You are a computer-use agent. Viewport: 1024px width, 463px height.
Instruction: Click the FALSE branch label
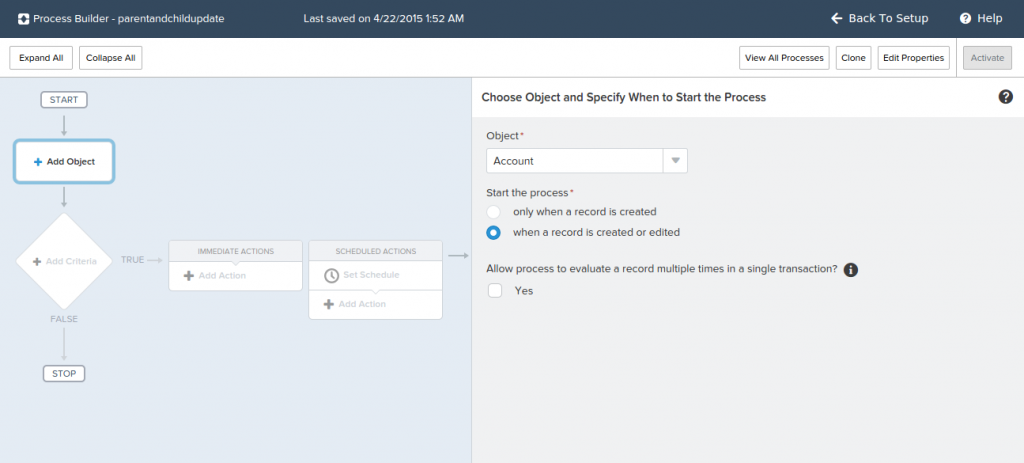click(x=64, y=319)
